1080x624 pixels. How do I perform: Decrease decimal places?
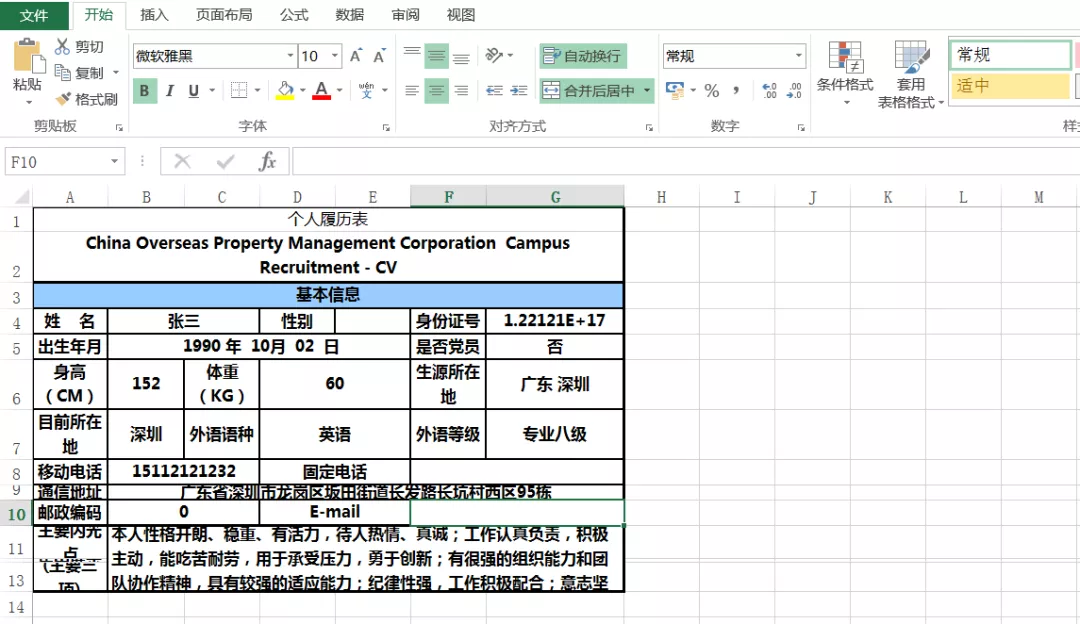click(794, 90)
